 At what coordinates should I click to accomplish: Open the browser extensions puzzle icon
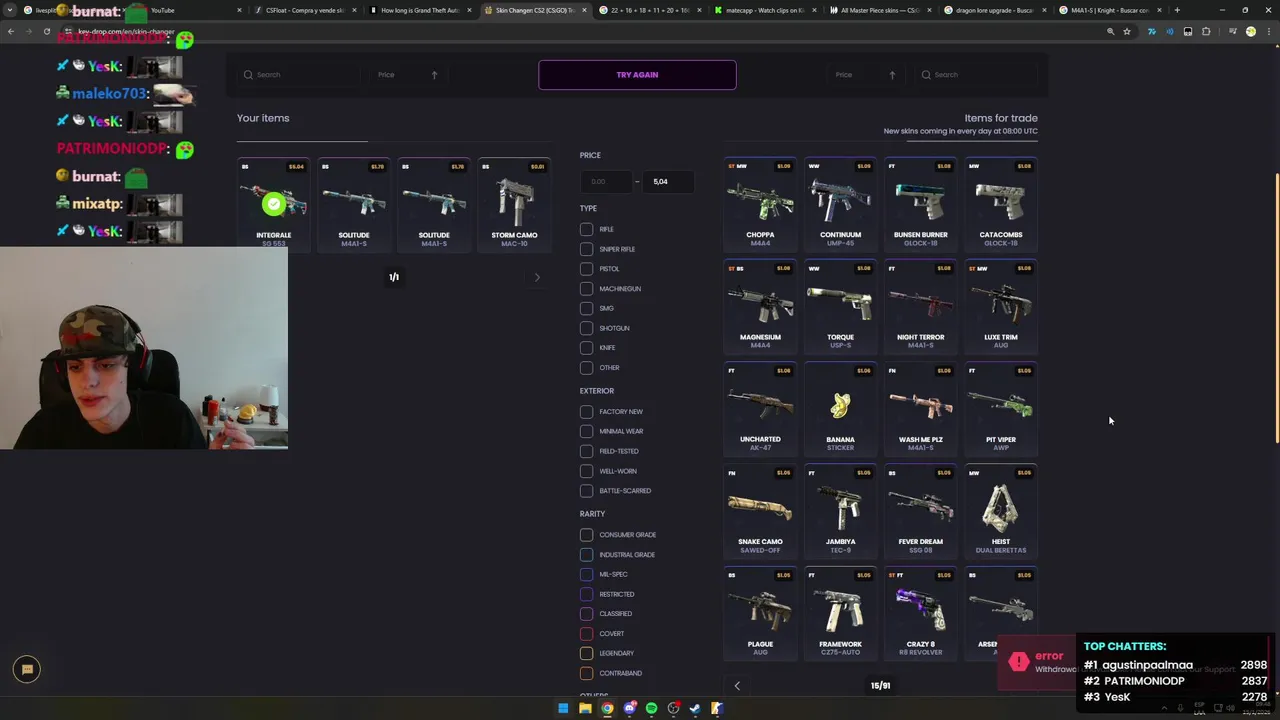pyautogui.click(x=1206, y=31)
